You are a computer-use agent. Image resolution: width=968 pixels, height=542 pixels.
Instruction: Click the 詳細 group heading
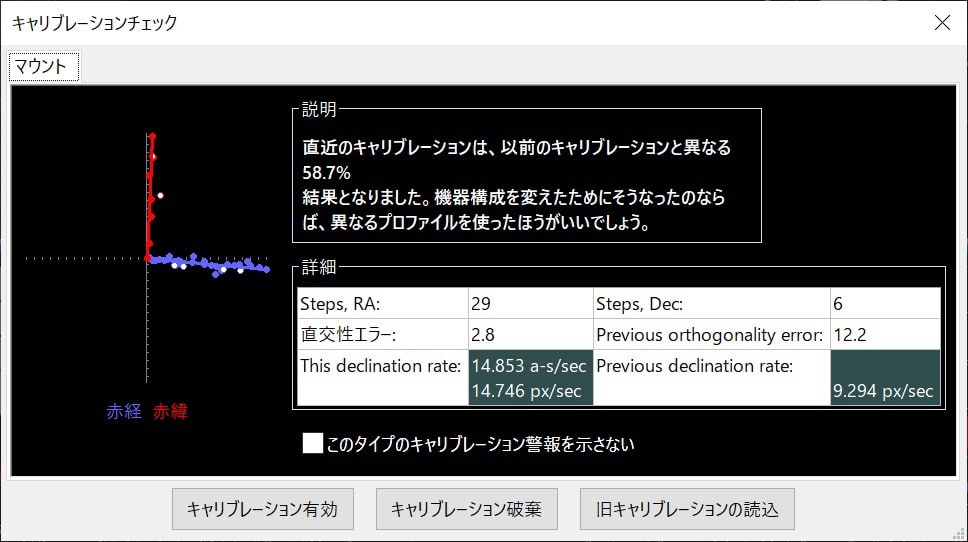pos(319,267)
